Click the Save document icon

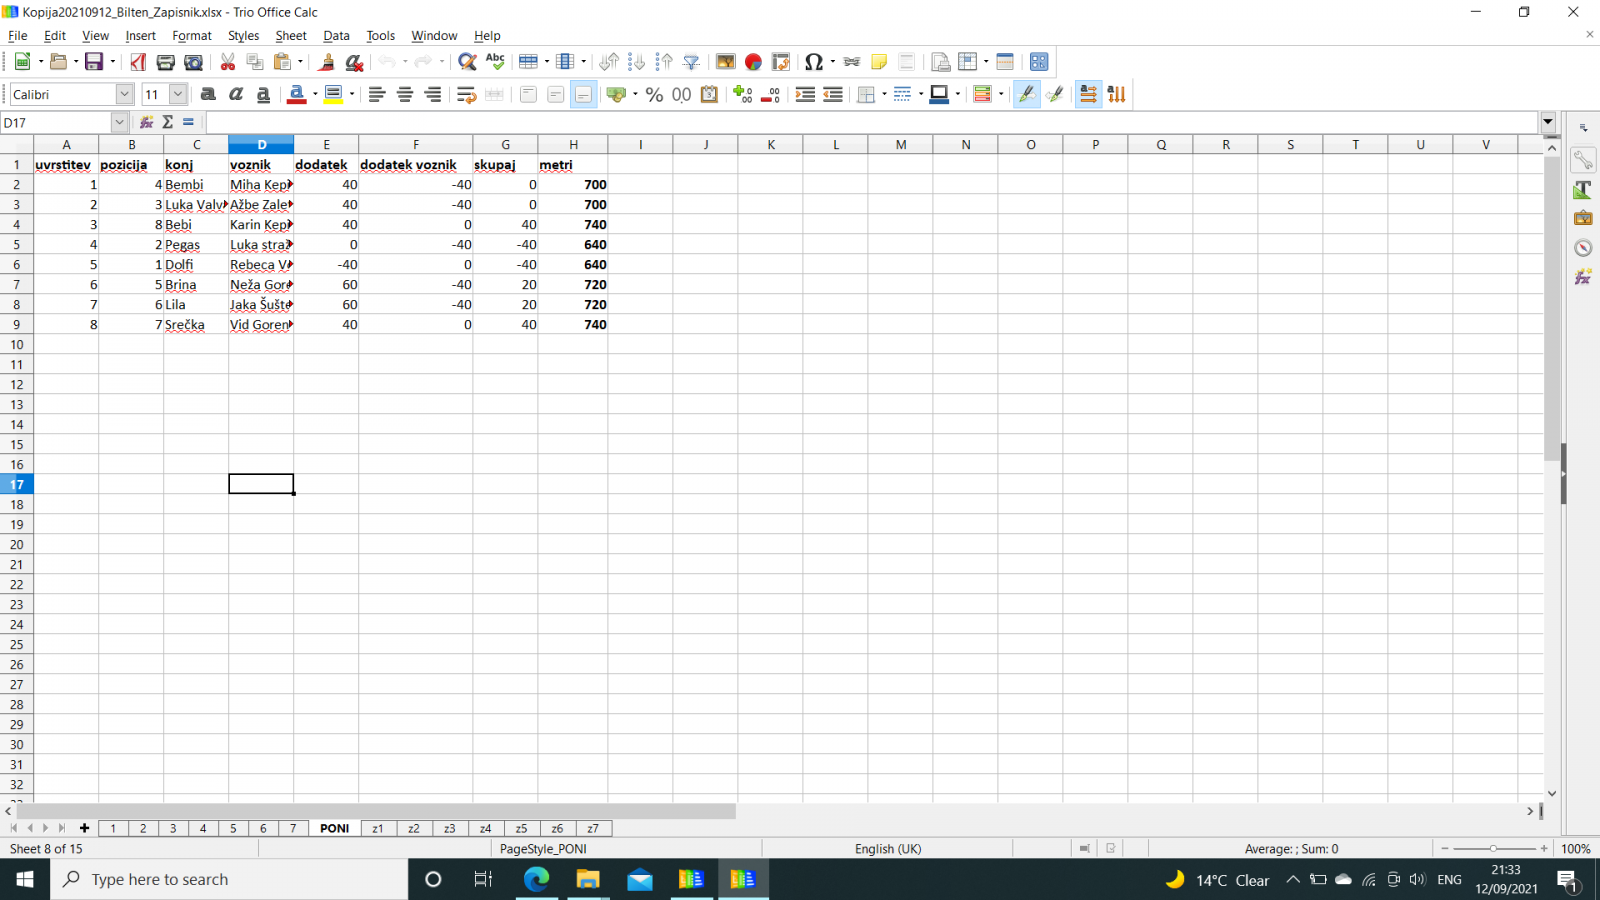94,62
